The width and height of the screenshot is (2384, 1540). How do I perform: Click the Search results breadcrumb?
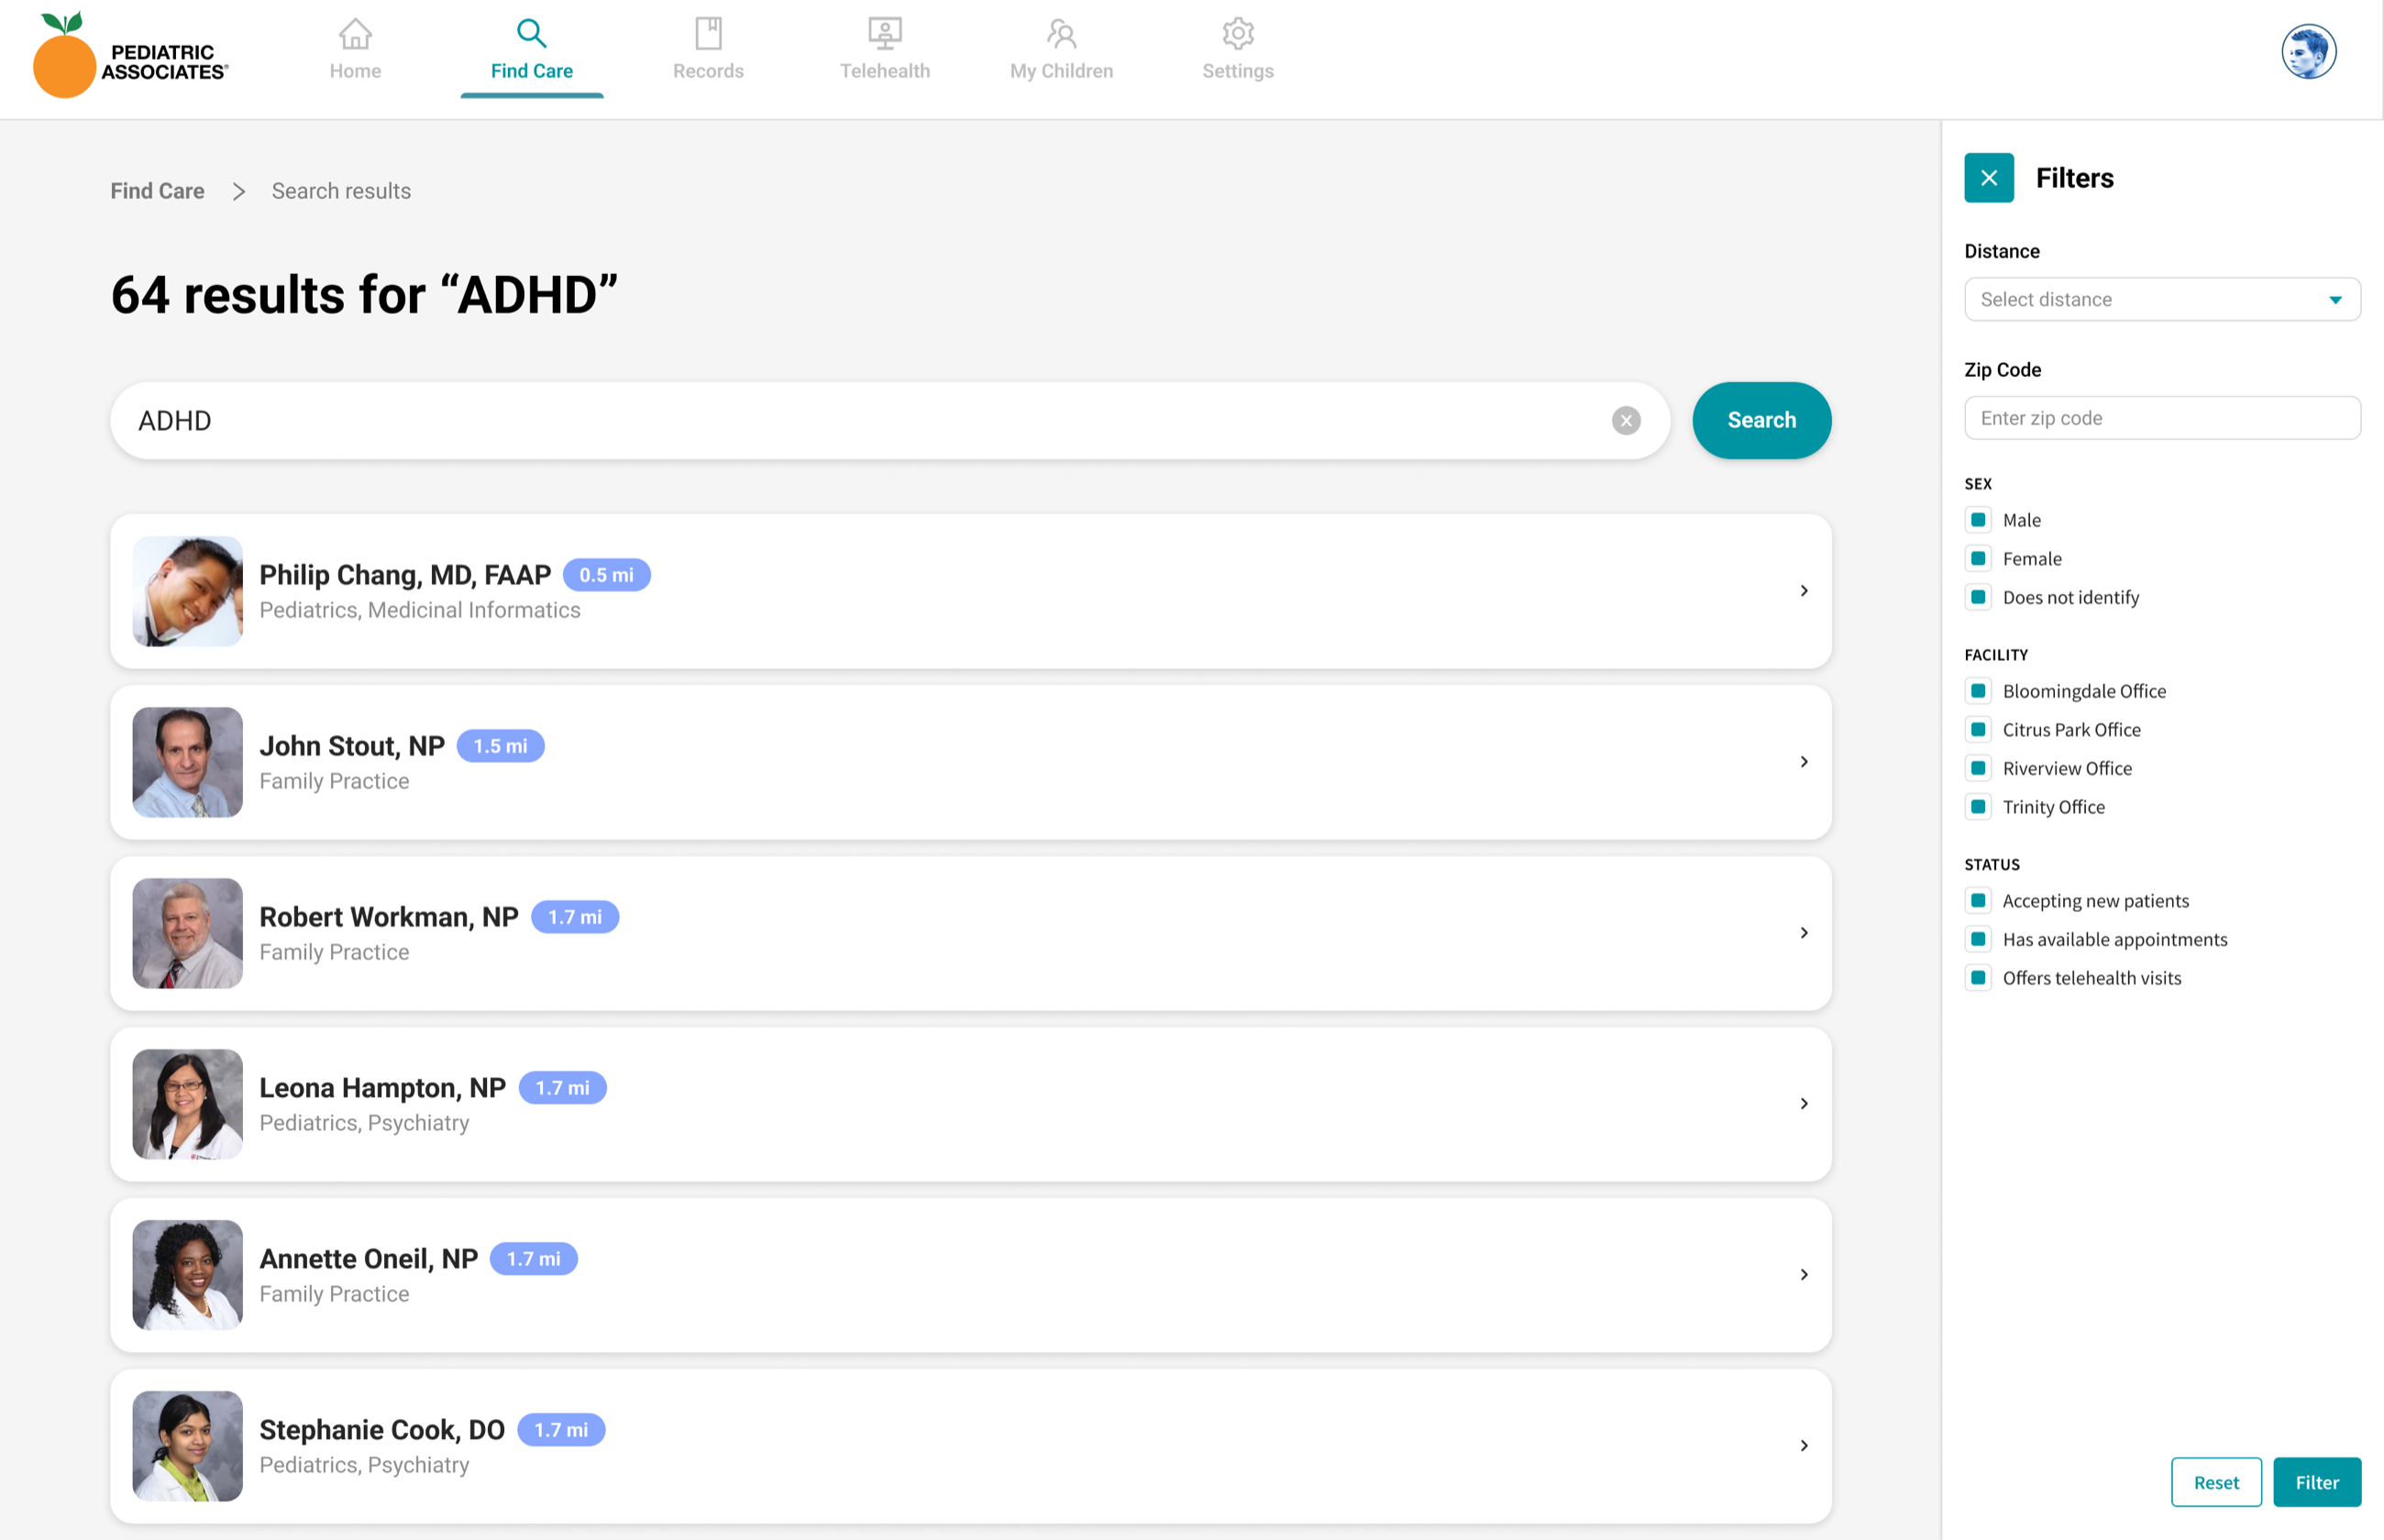click(341, 191)
